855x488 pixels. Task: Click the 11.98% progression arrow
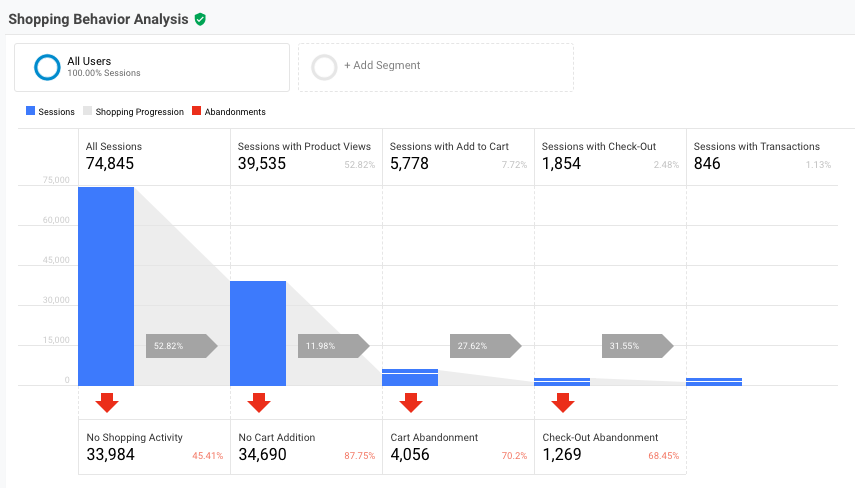(x=333, y=346)
